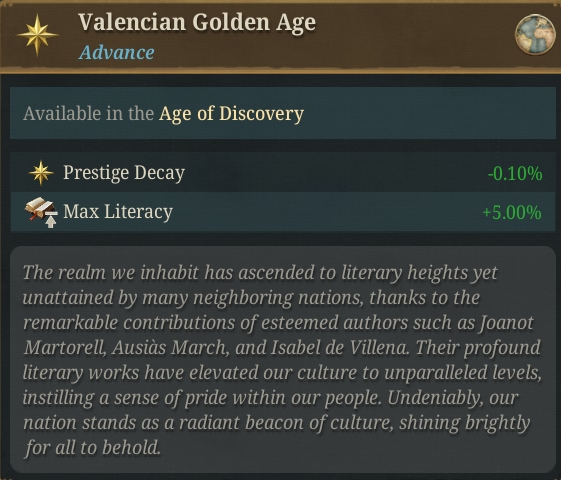Select the Valencian Golden Age title
Image resolution: width=561 pixels, height=480 pixels.
click(197, 23)
